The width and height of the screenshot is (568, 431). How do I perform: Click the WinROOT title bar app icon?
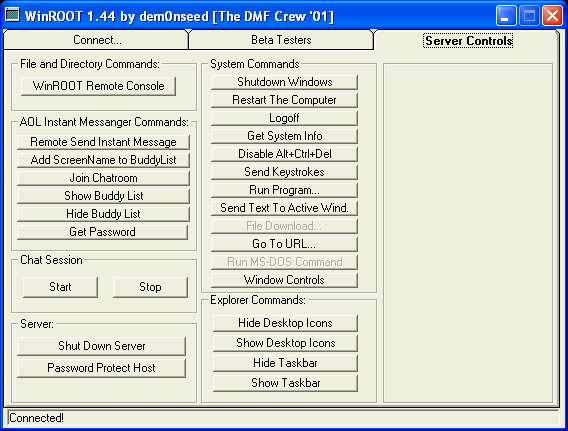[12, 16]
